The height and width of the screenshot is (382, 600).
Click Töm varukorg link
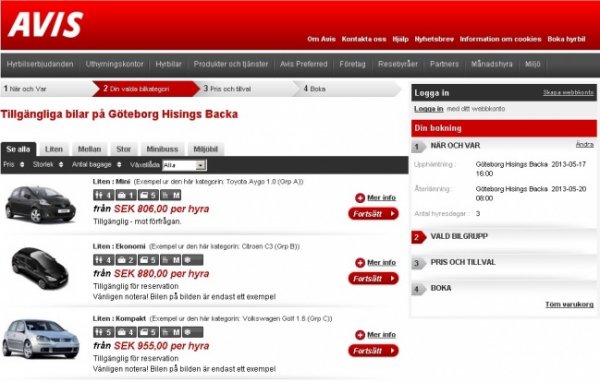[569, 304]
